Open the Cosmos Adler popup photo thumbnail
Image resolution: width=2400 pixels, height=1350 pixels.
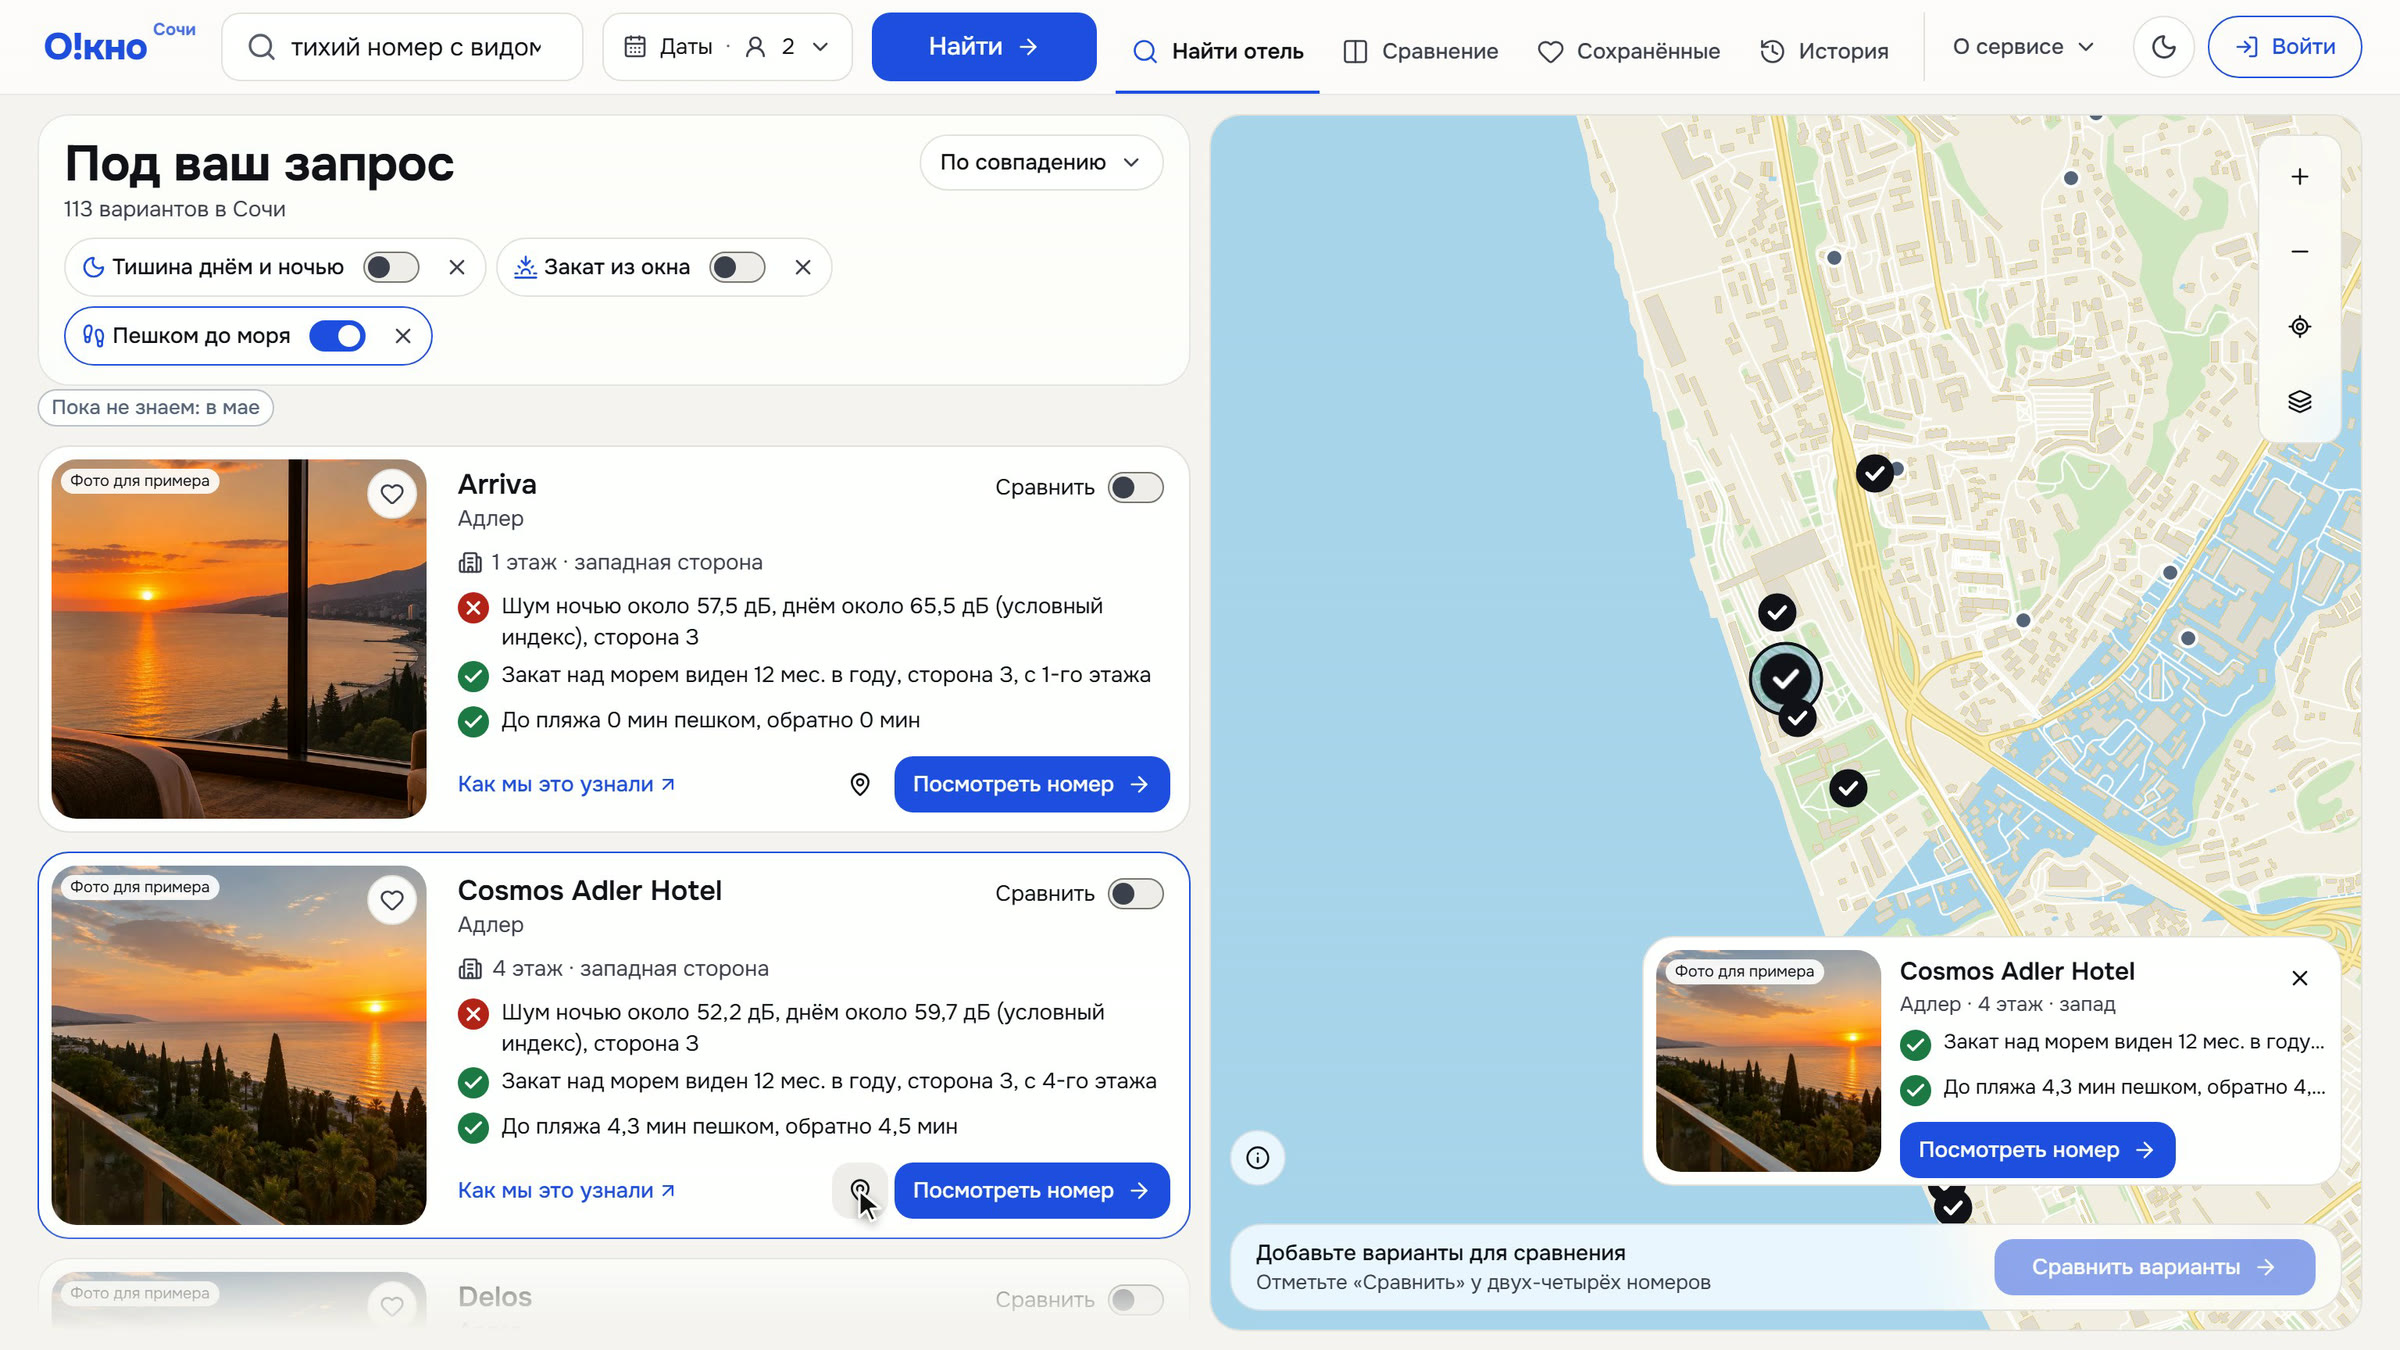click(1768, 1061)
